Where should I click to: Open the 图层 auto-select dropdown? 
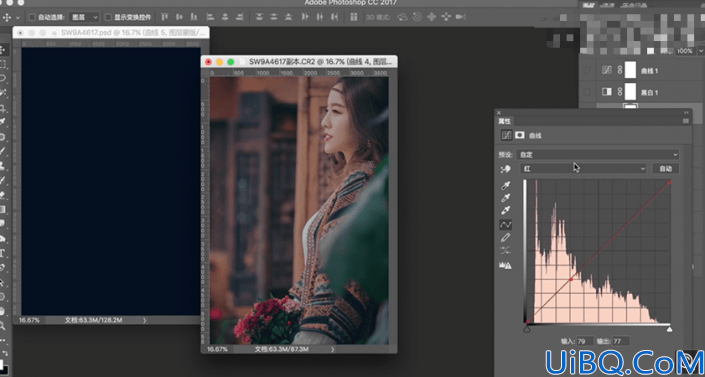pyautogui.click(x=85, y=18)
